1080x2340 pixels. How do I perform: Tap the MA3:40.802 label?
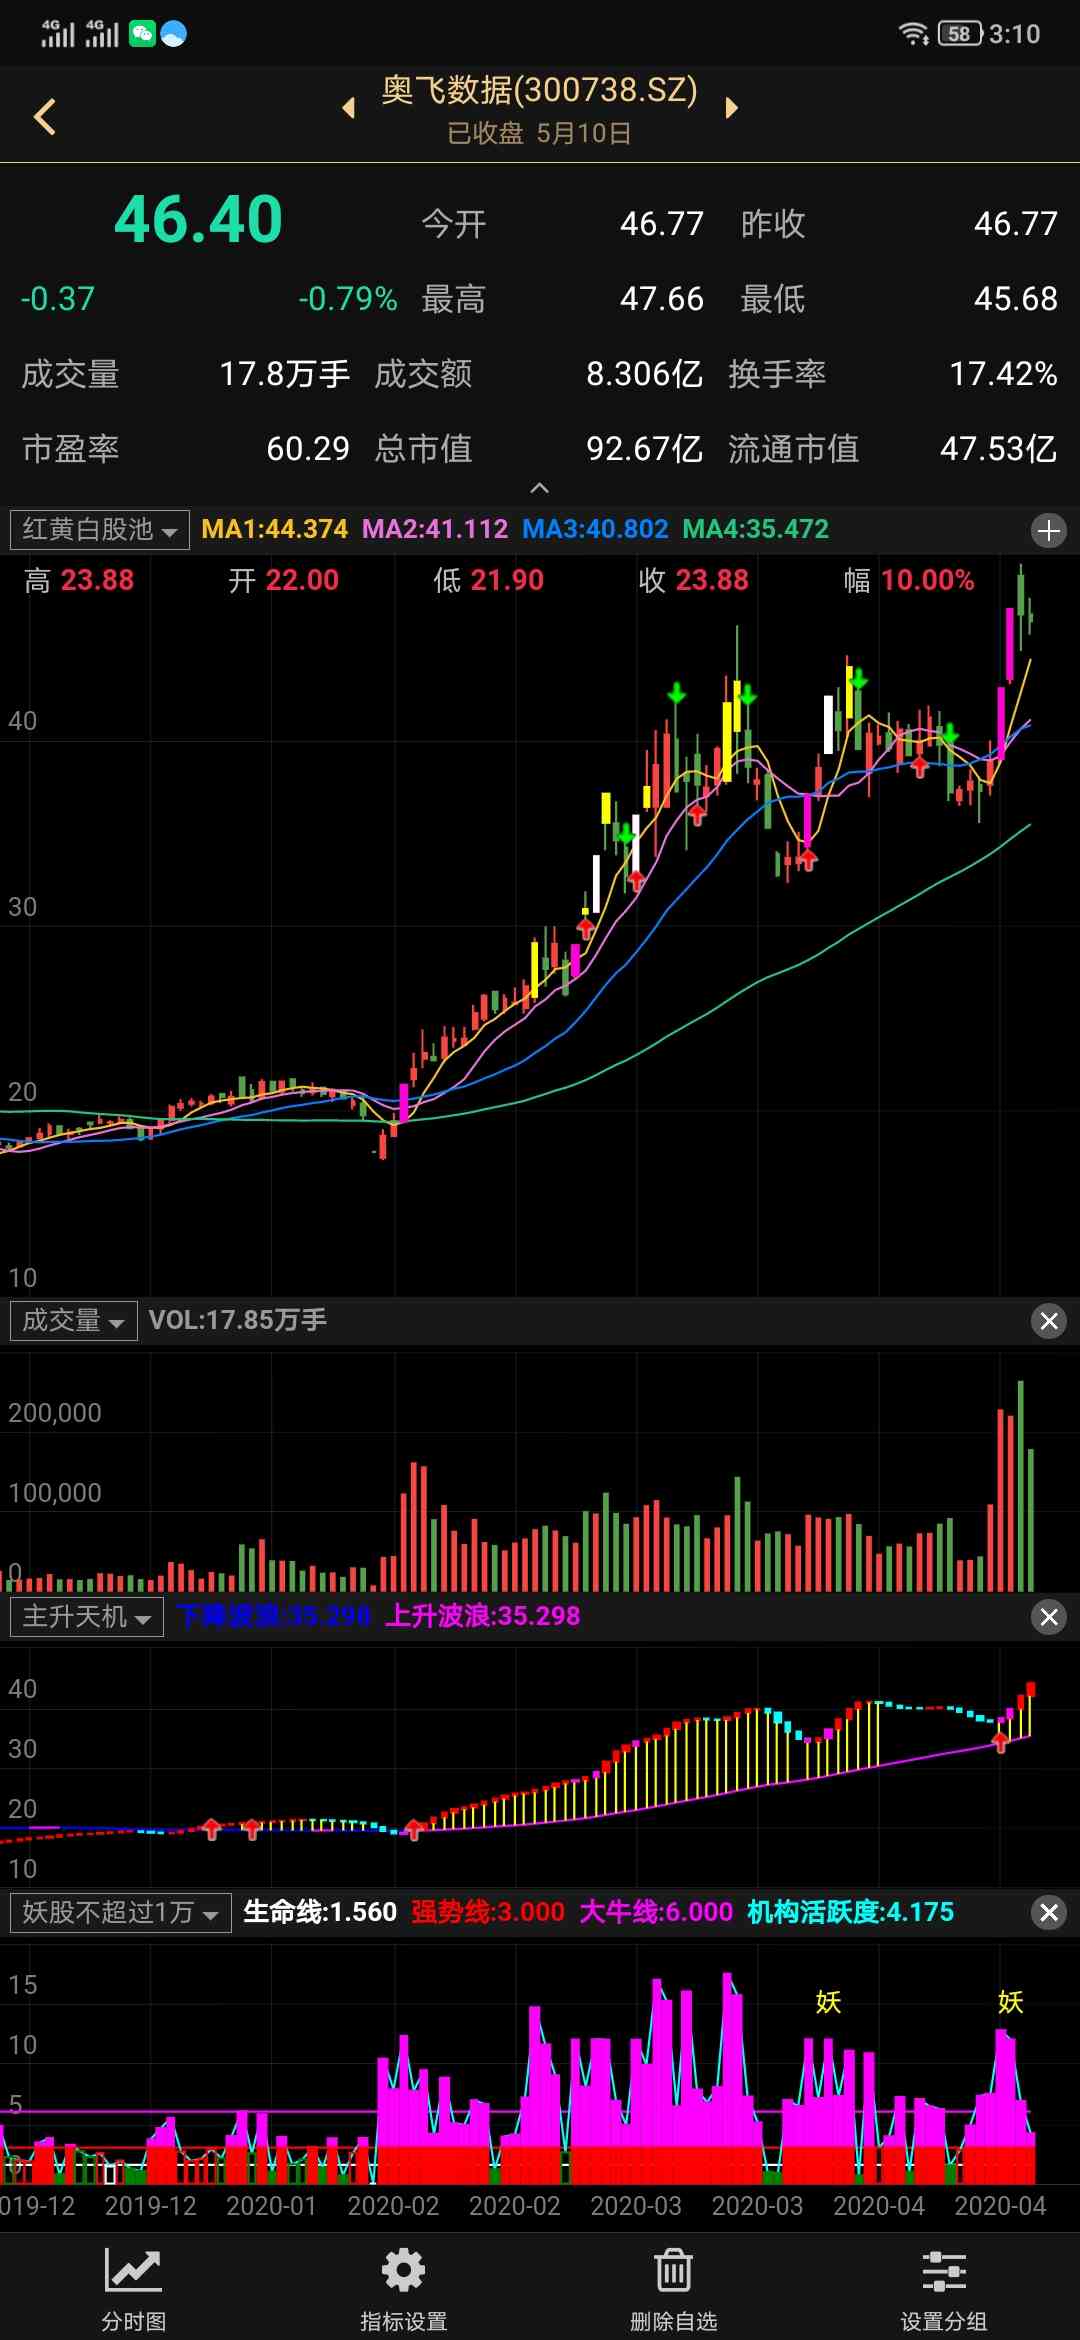point(595,529)
